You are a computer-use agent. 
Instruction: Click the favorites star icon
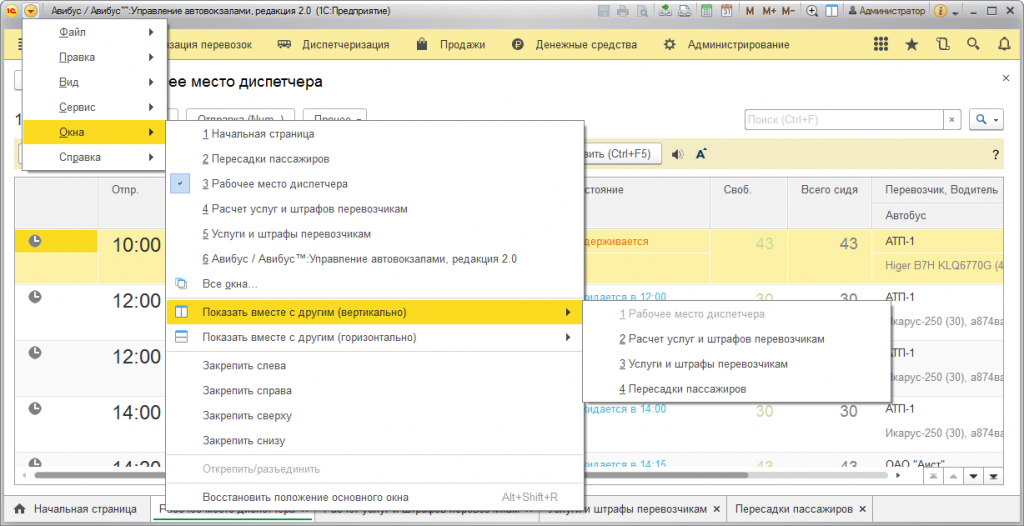(x=911, y=45)
